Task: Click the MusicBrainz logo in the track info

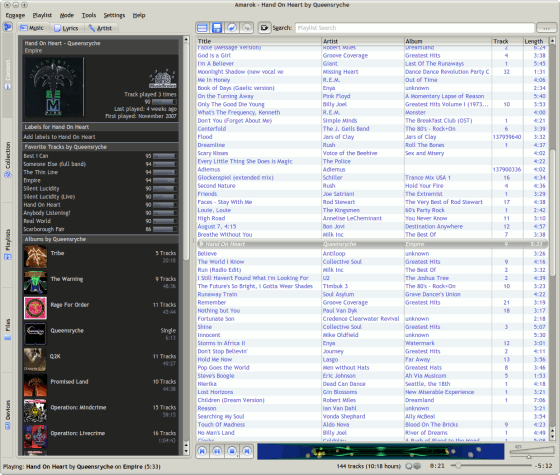Action: click(x=163, y=79)
